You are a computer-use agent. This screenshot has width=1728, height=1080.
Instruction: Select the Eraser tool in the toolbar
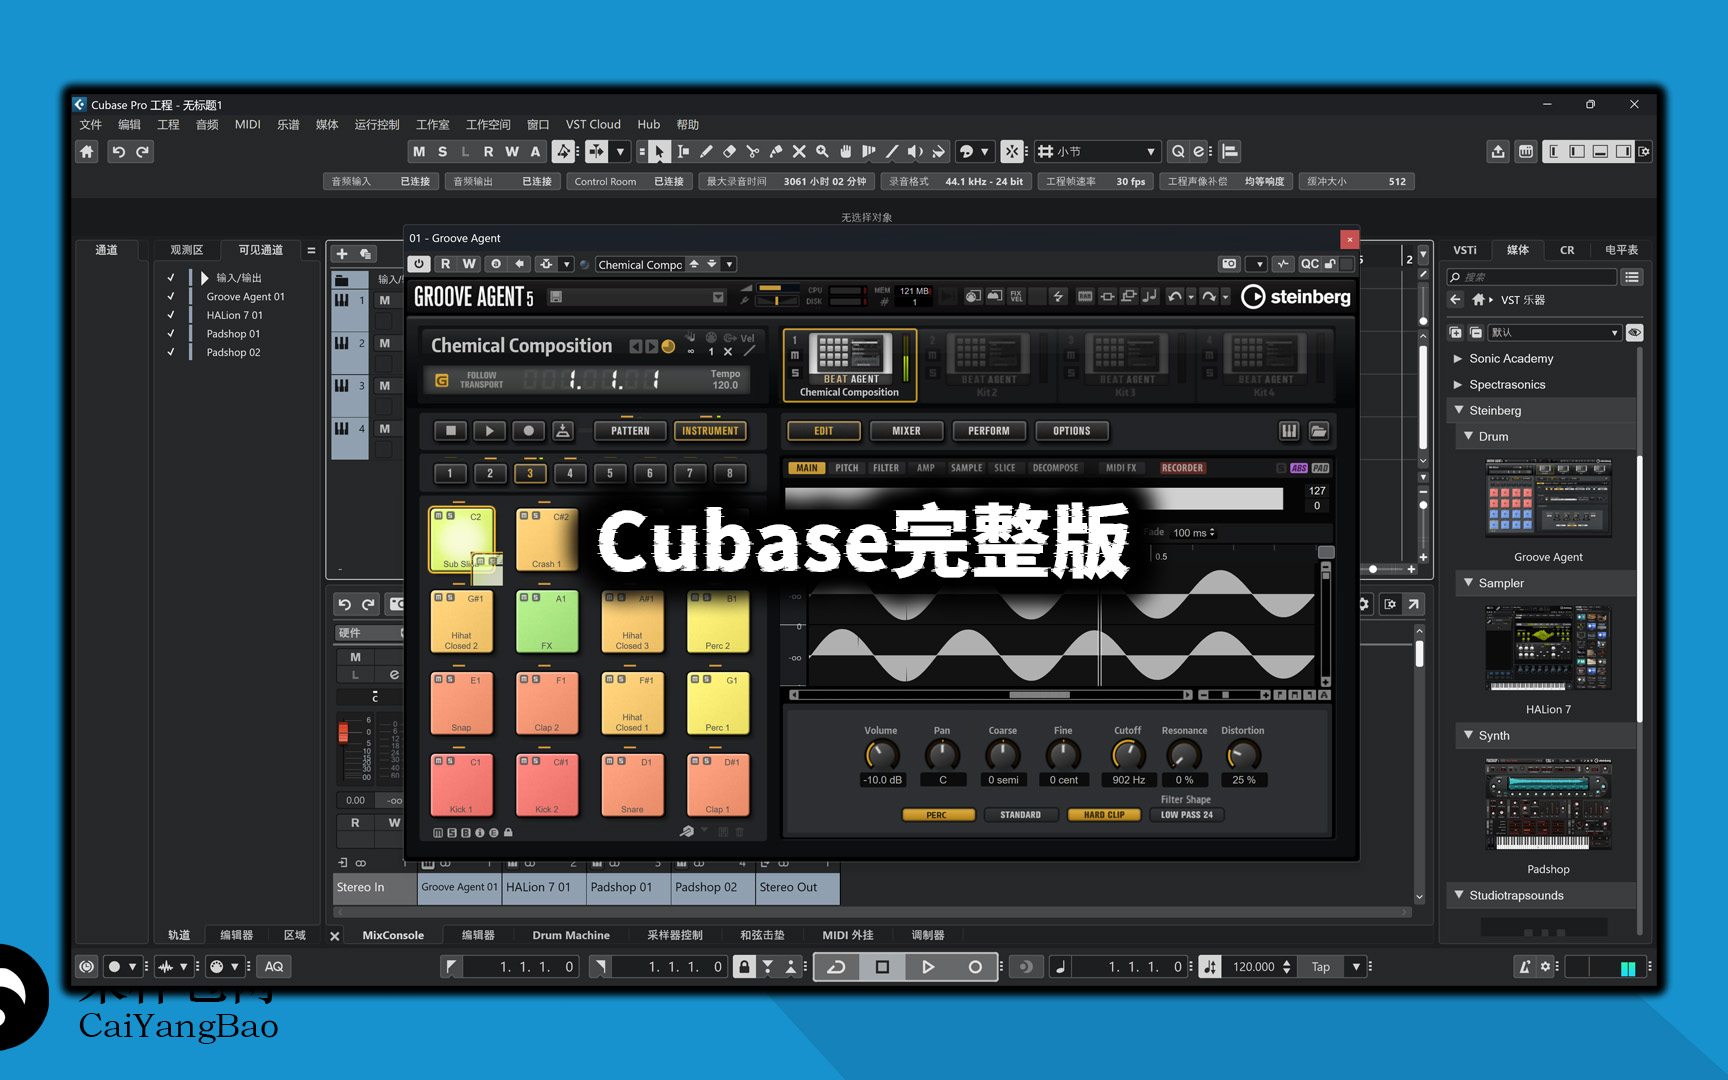729,152
